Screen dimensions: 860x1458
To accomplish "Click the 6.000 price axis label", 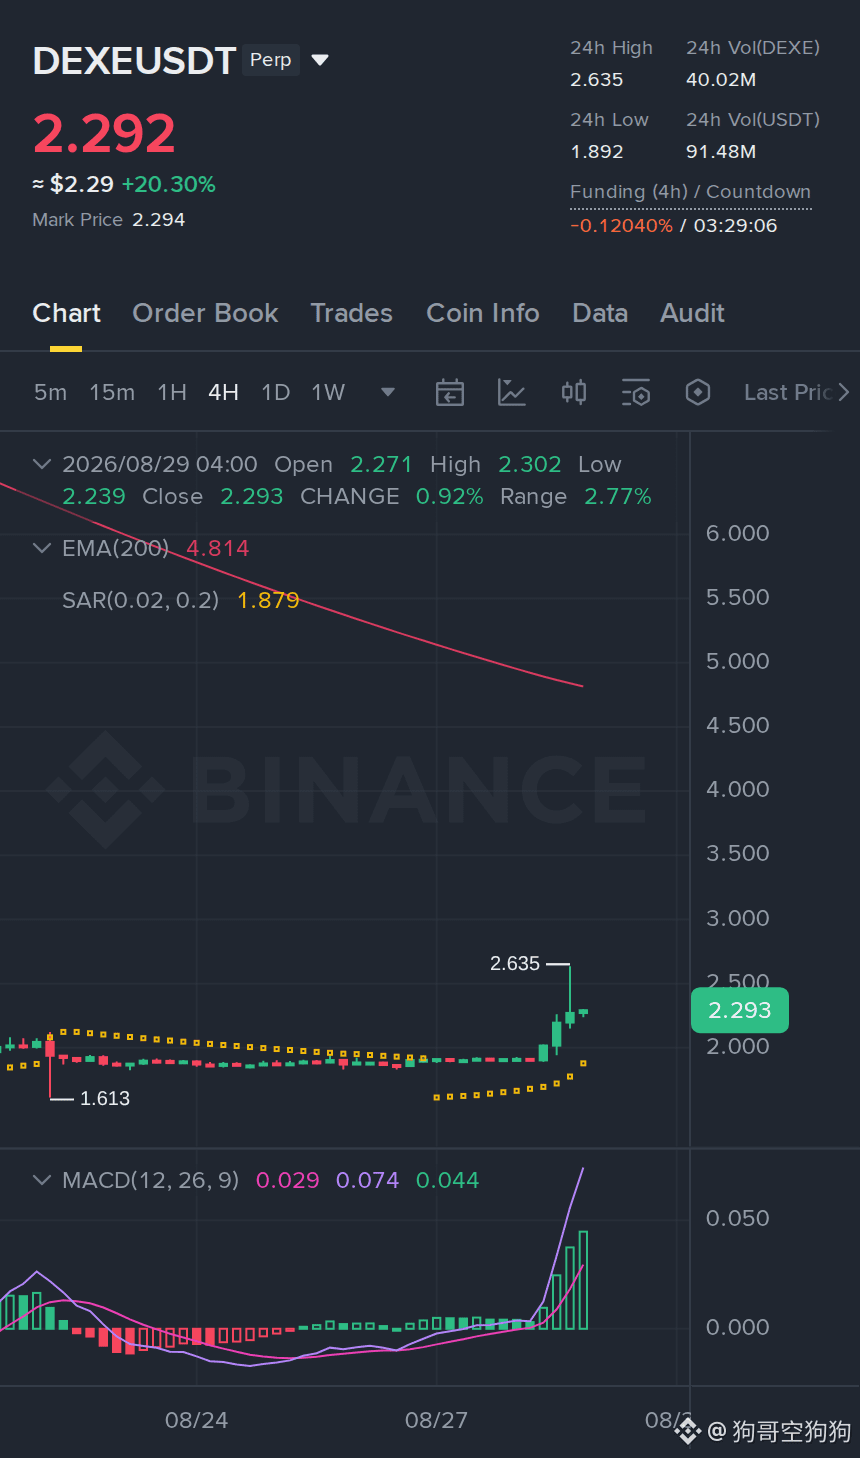I will click(x=738, y=533).
